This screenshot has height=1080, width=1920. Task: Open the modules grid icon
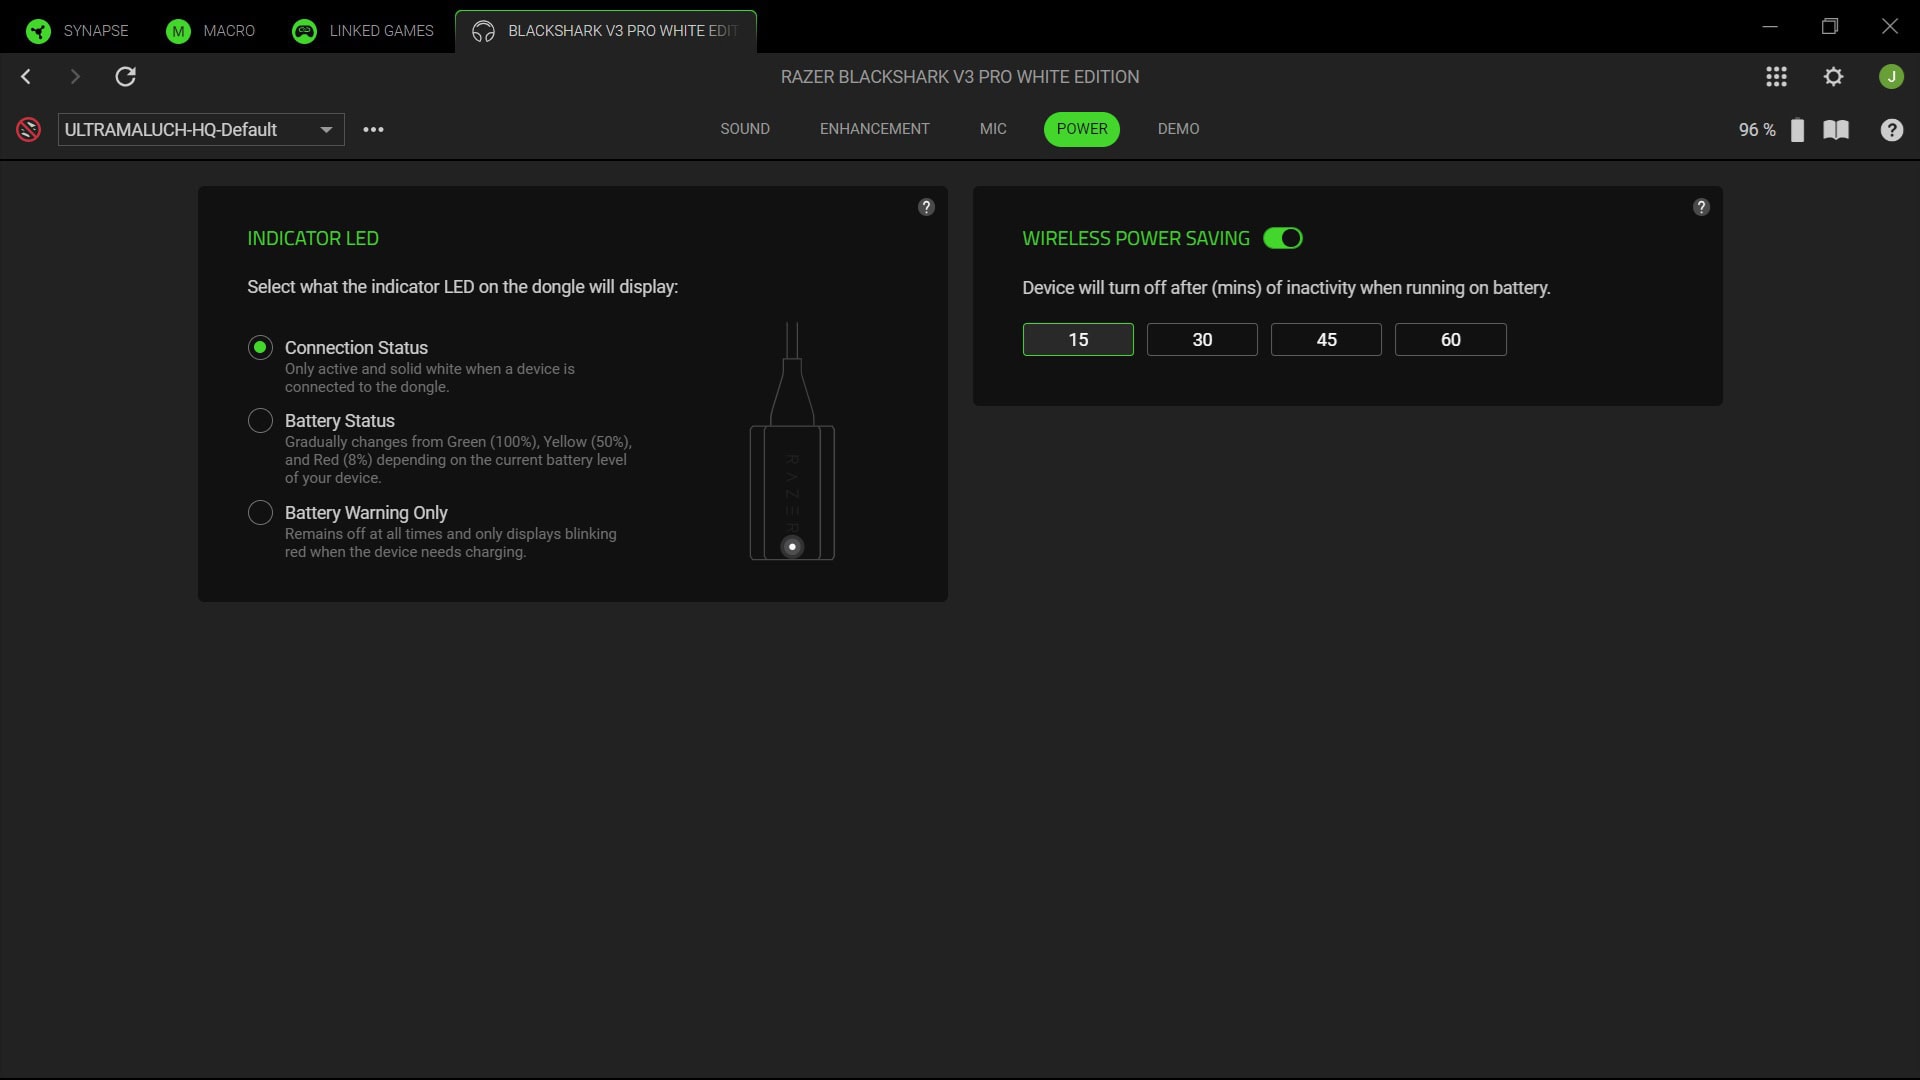(1776, 77)
